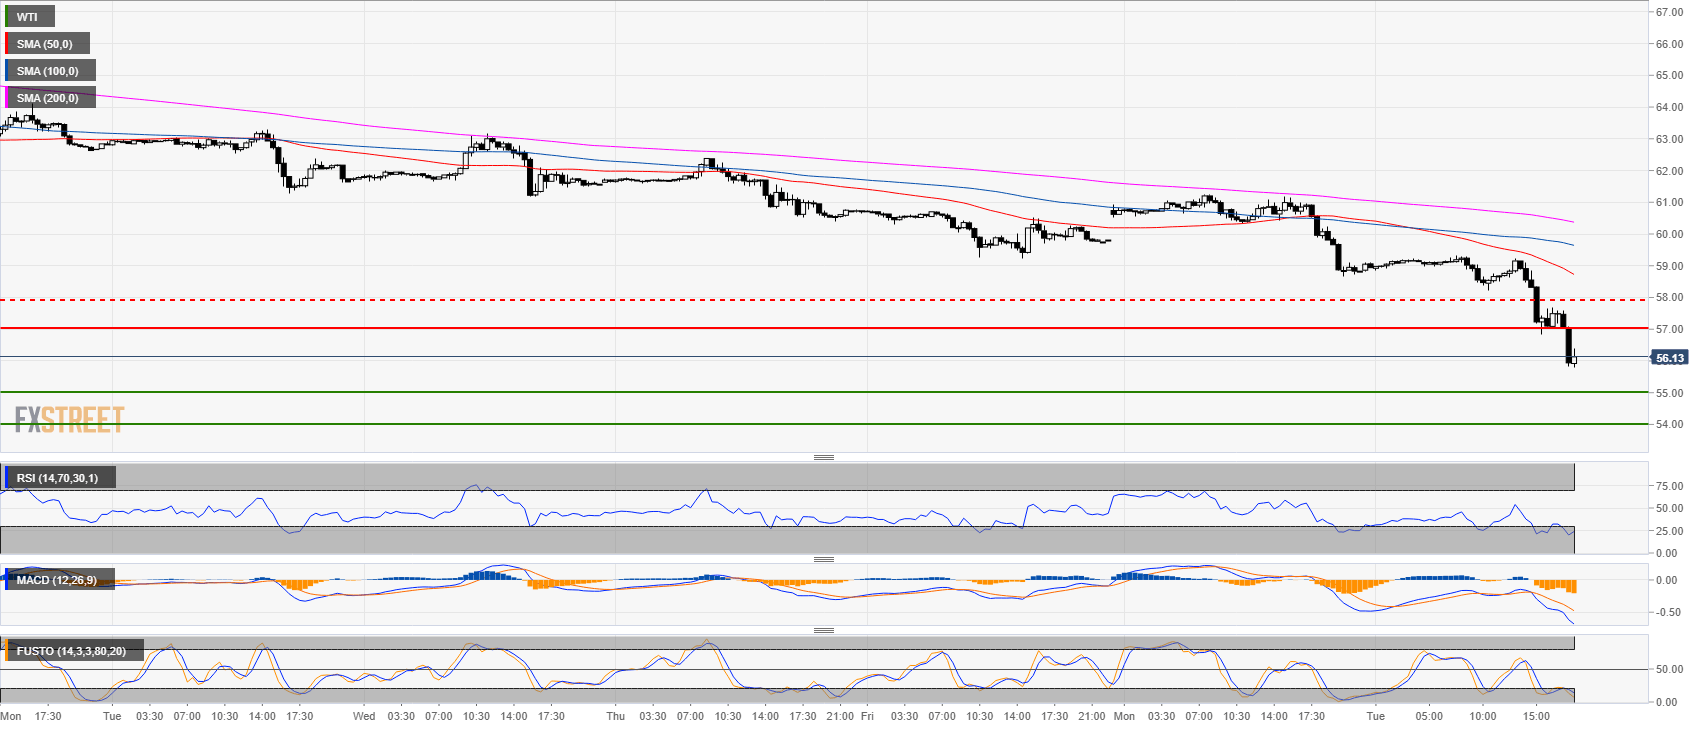Grab the splitter handle above the RSI pane

coord(823,457)
